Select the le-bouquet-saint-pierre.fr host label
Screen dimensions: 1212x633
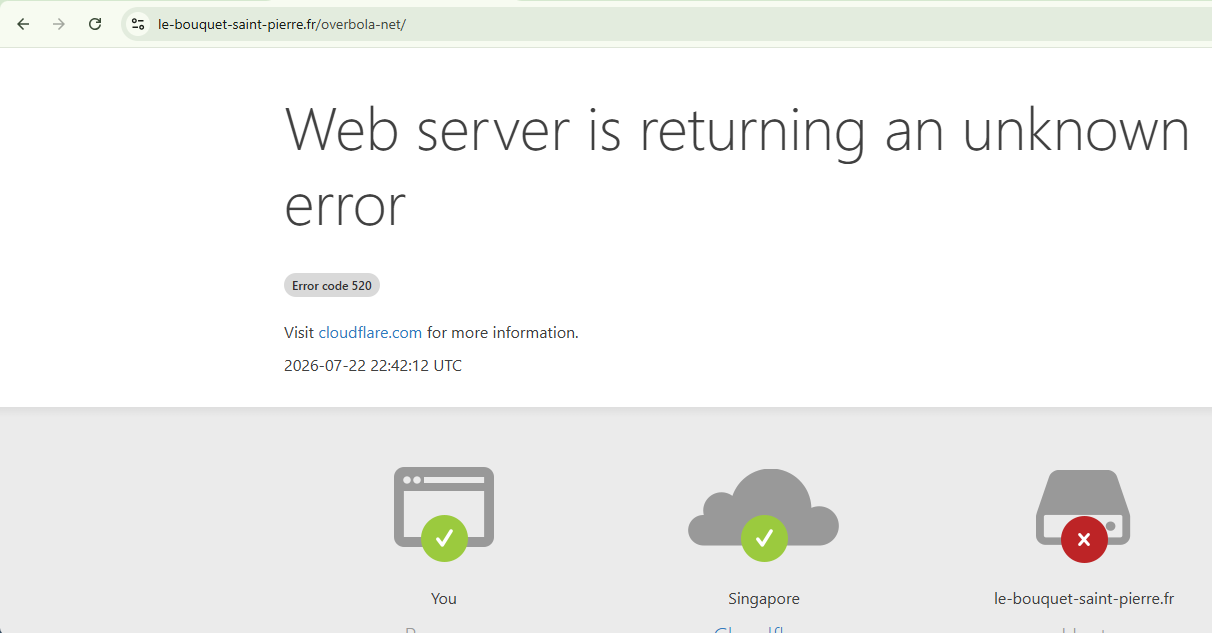click(x=1084, y=599)
